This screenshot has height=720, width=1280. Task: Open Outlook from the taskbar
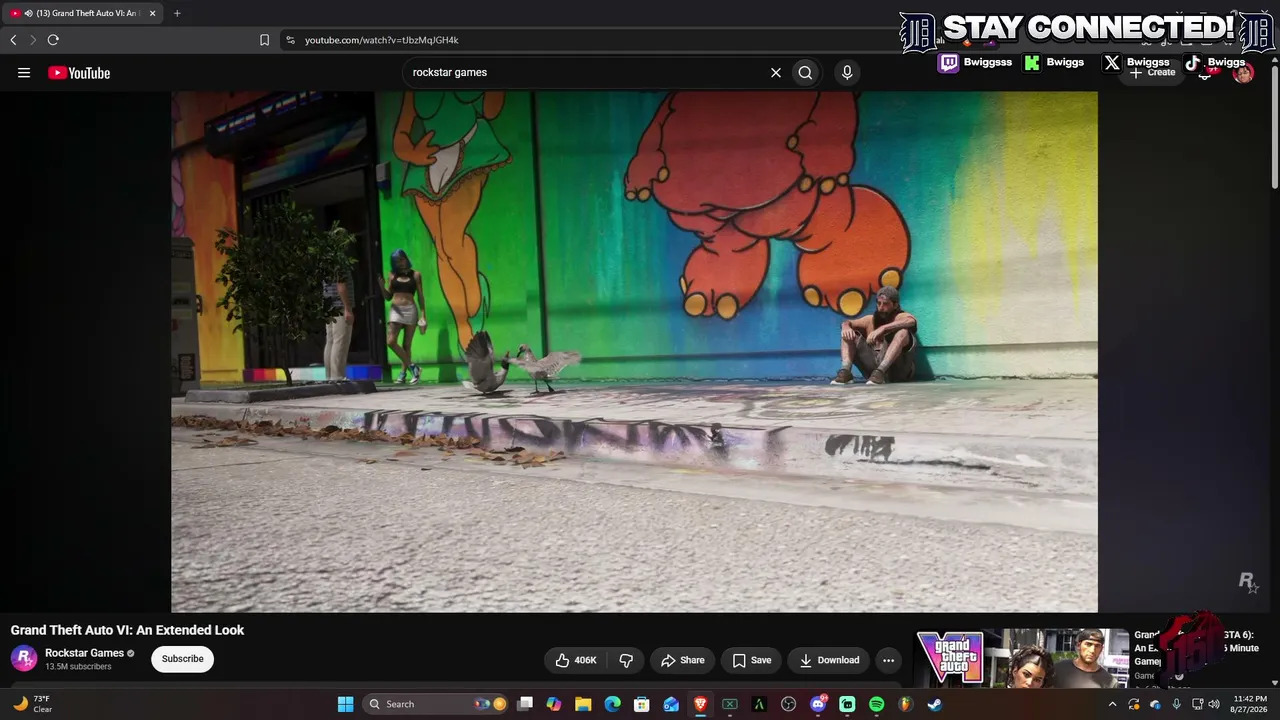[671, 704]
